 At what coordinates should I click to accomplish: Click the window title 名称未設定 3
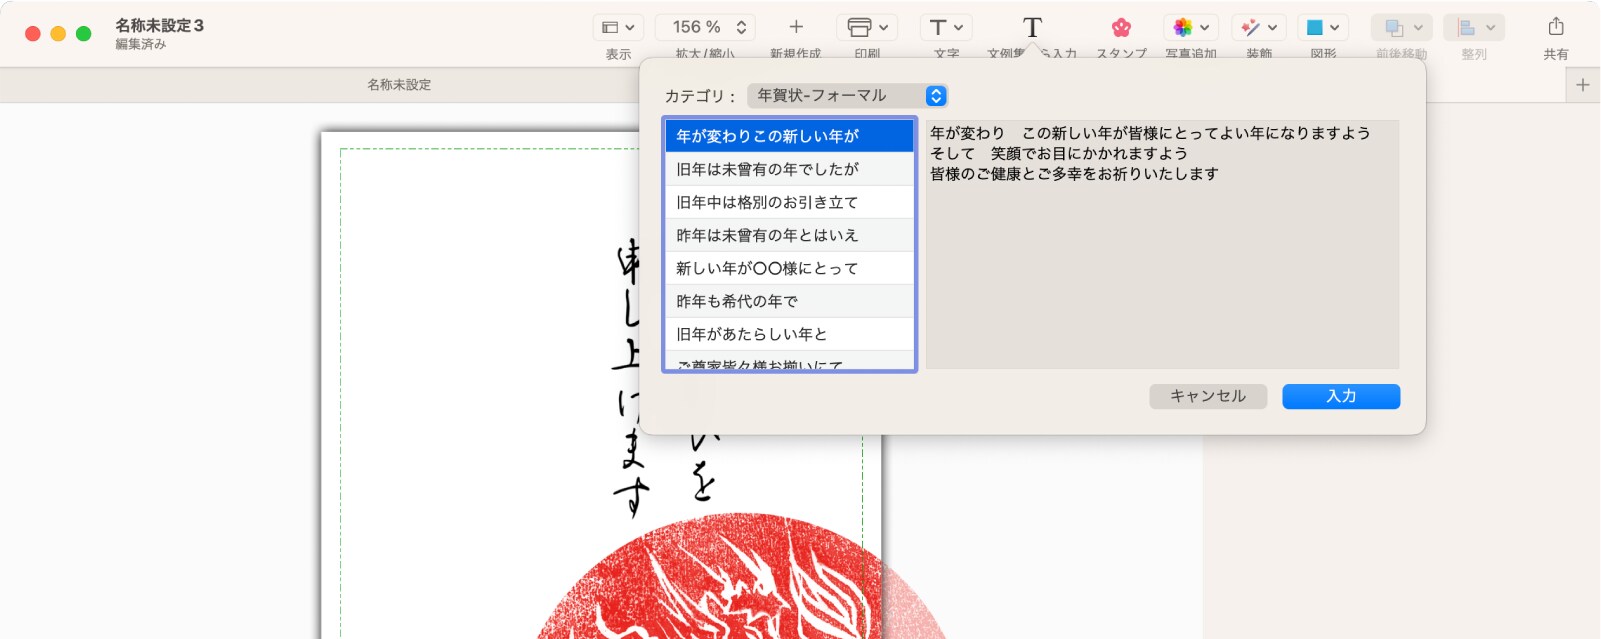click(x=159, y=25)
